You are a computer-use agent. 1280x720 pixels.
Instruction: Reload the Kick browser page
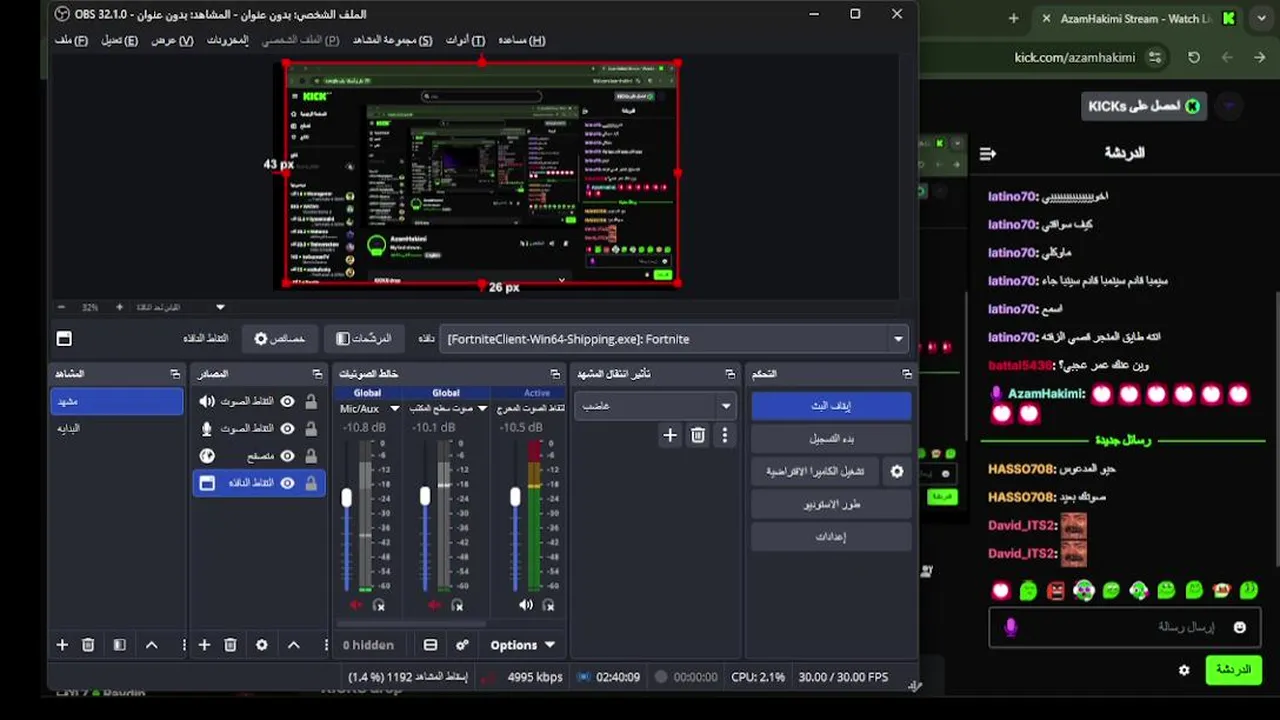pos(1194,58)
